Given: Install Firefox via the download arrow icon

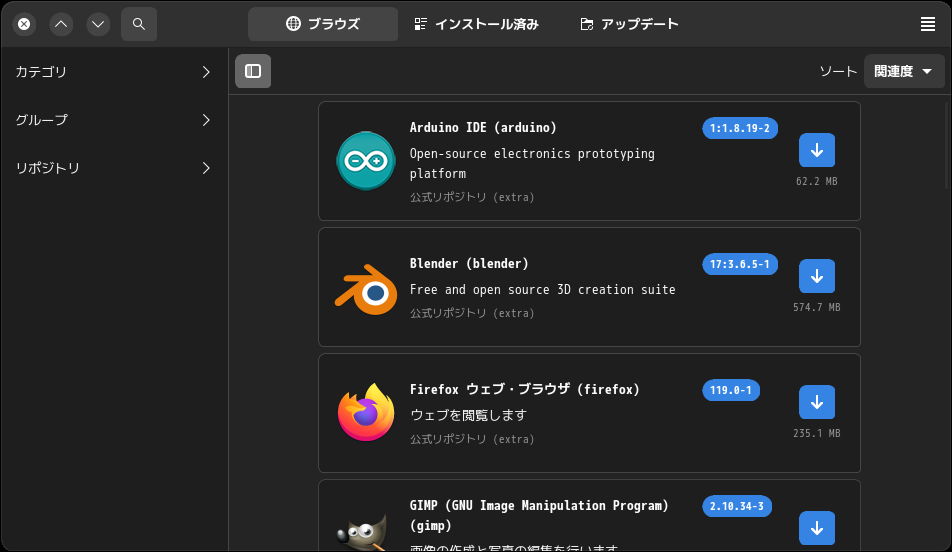Looking at the screenshot, I should [x=817, y=402].
